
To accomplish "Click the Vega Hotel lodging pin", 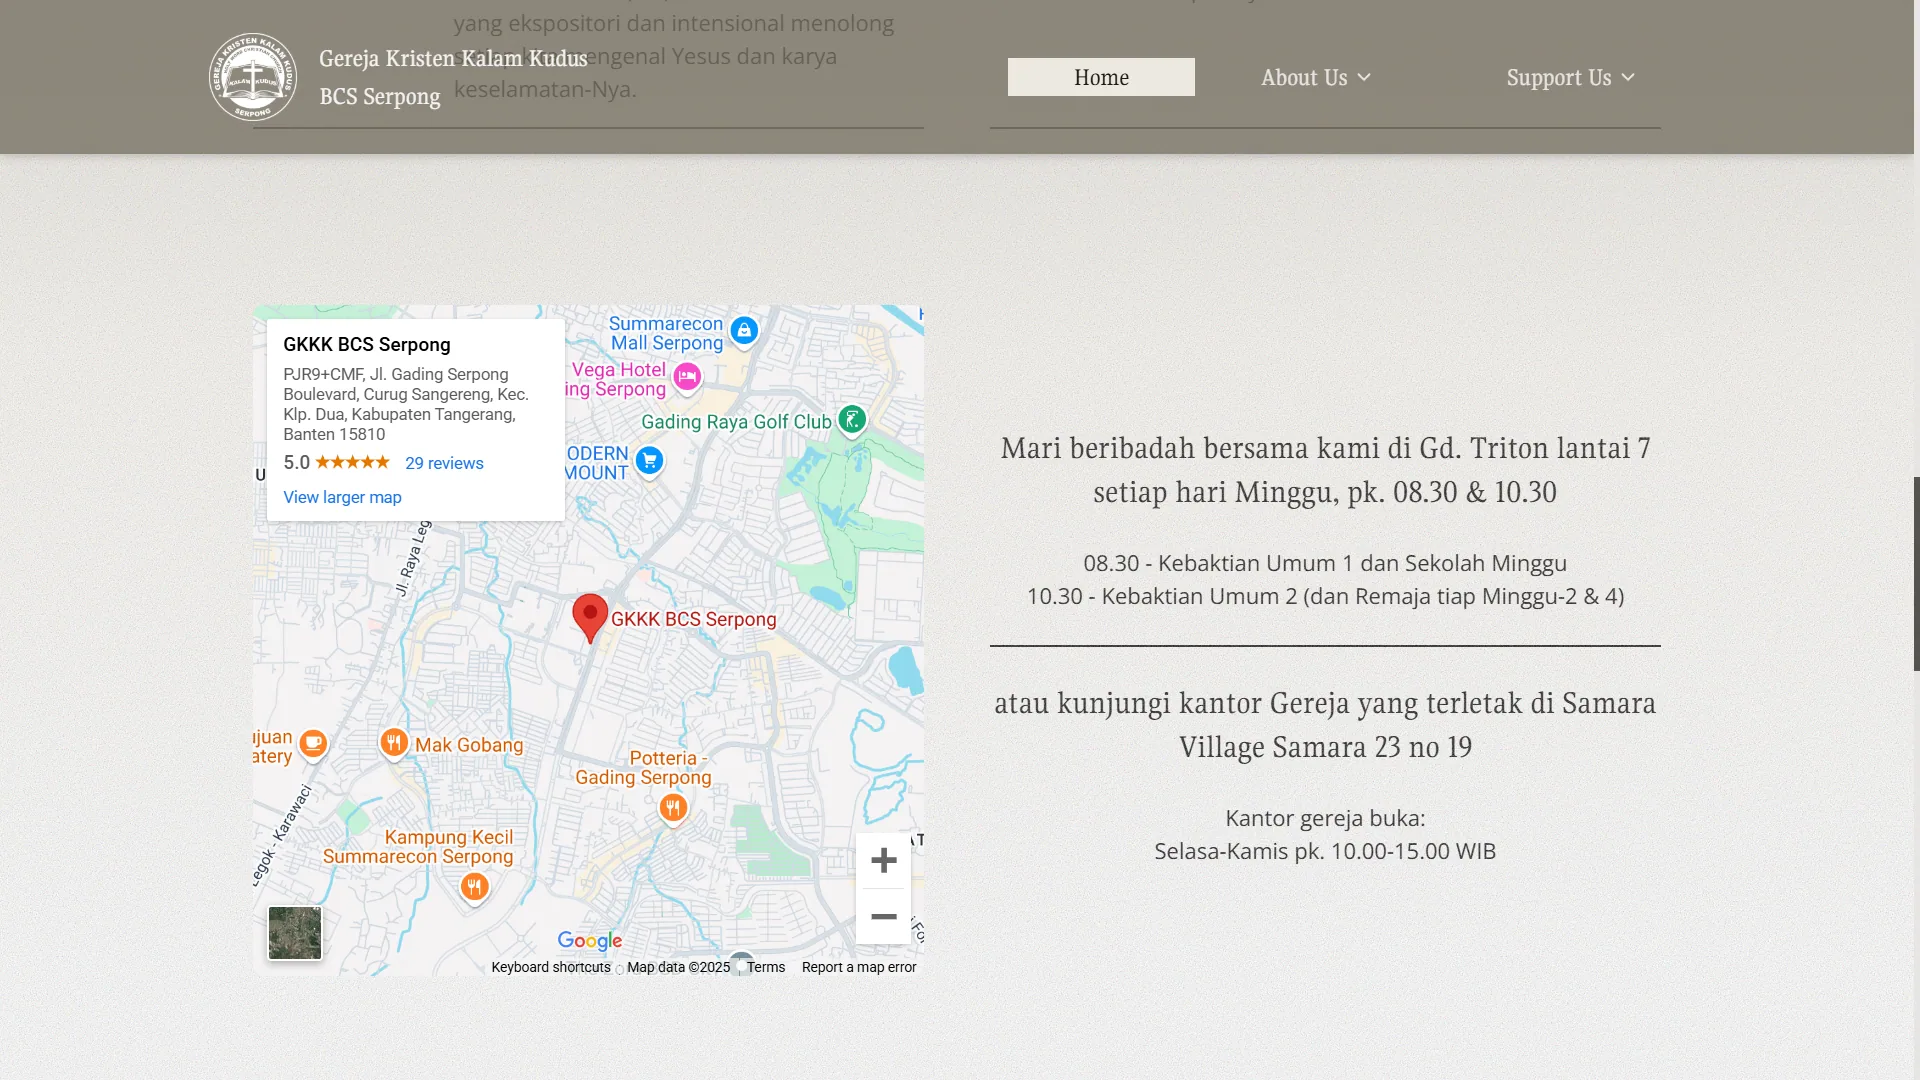I will [687, 377].
